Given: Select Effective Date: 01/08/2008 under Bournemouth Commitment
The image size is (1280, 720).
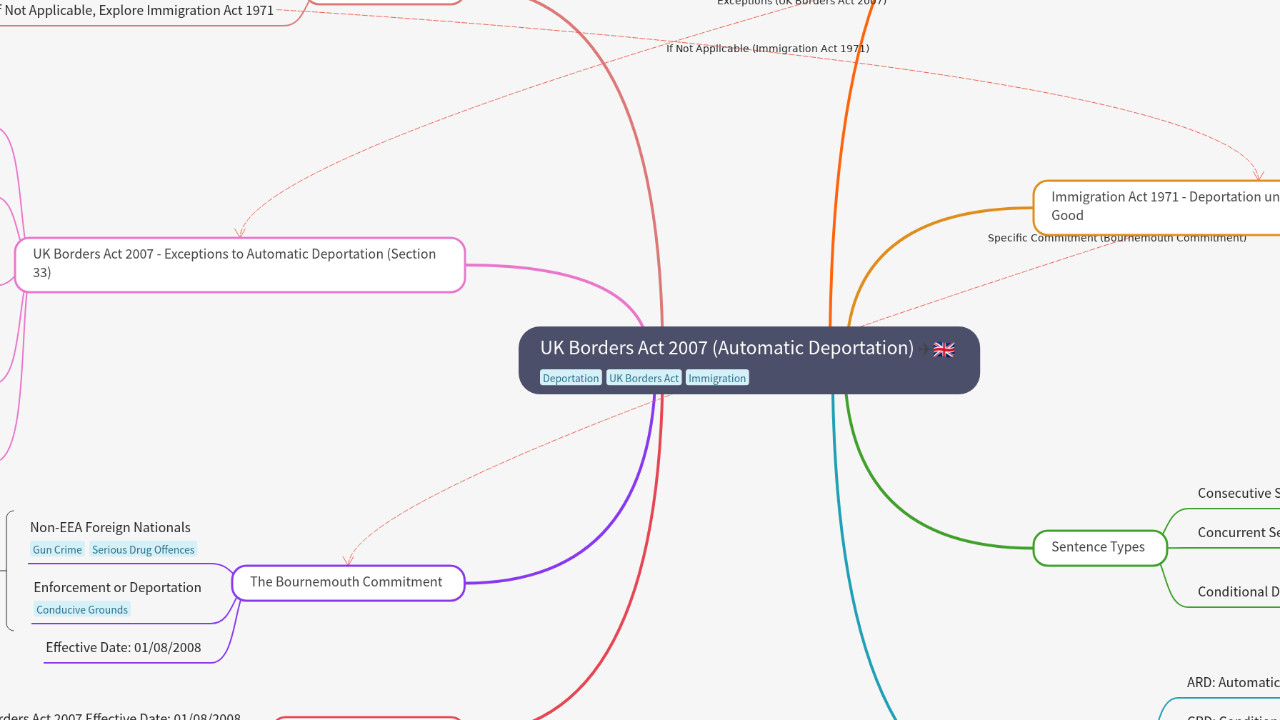Looking at the screenshot, I should pos(123,647).
